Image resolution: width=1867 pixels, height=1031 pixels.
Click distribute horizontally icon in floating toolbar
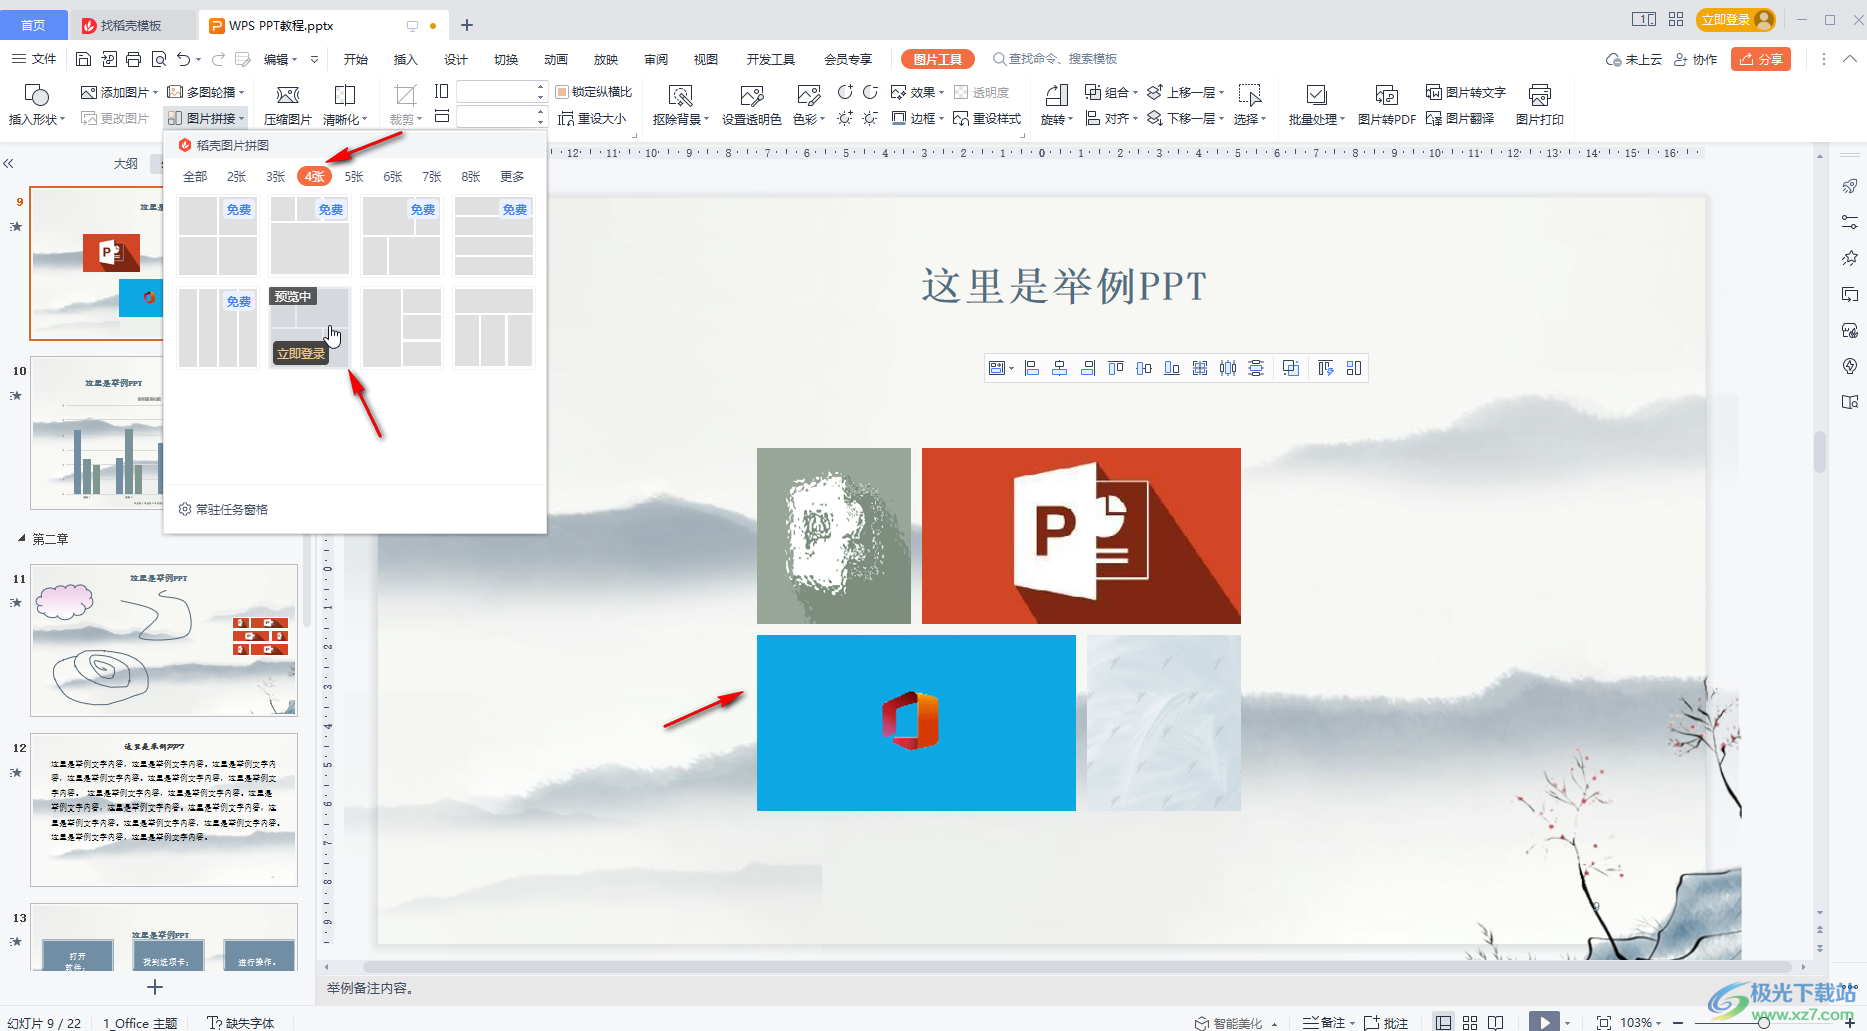point(1228,368)
